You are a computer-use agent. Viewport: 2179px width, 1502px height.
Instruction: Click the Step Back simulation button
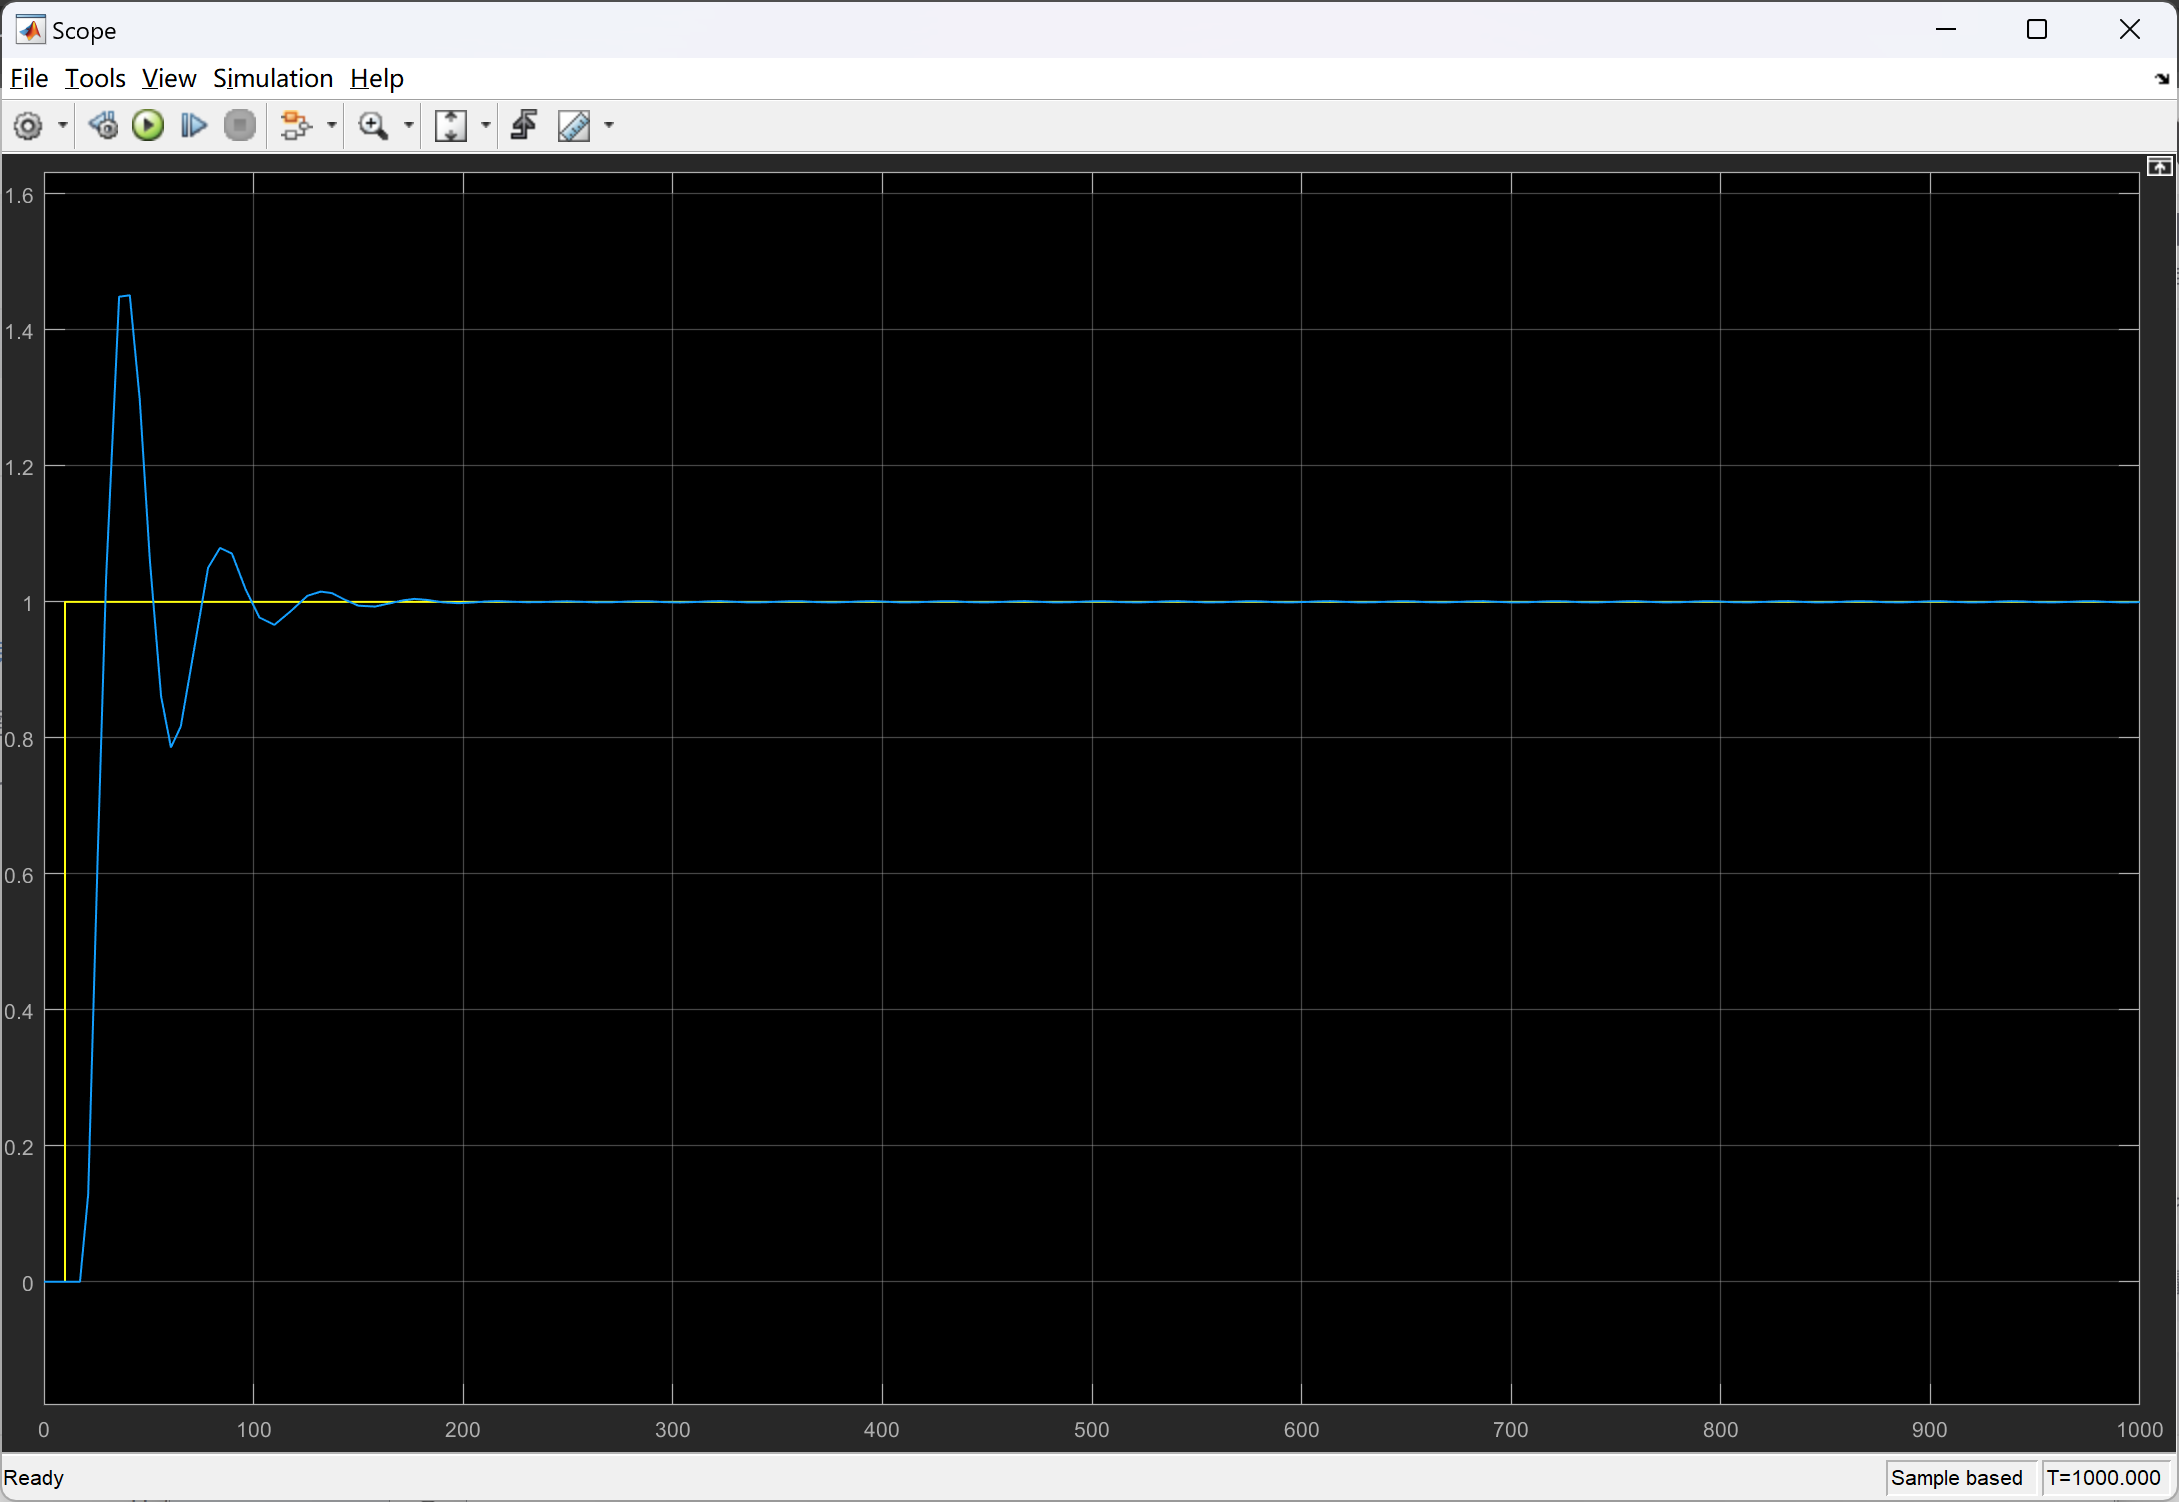[103, 126]
